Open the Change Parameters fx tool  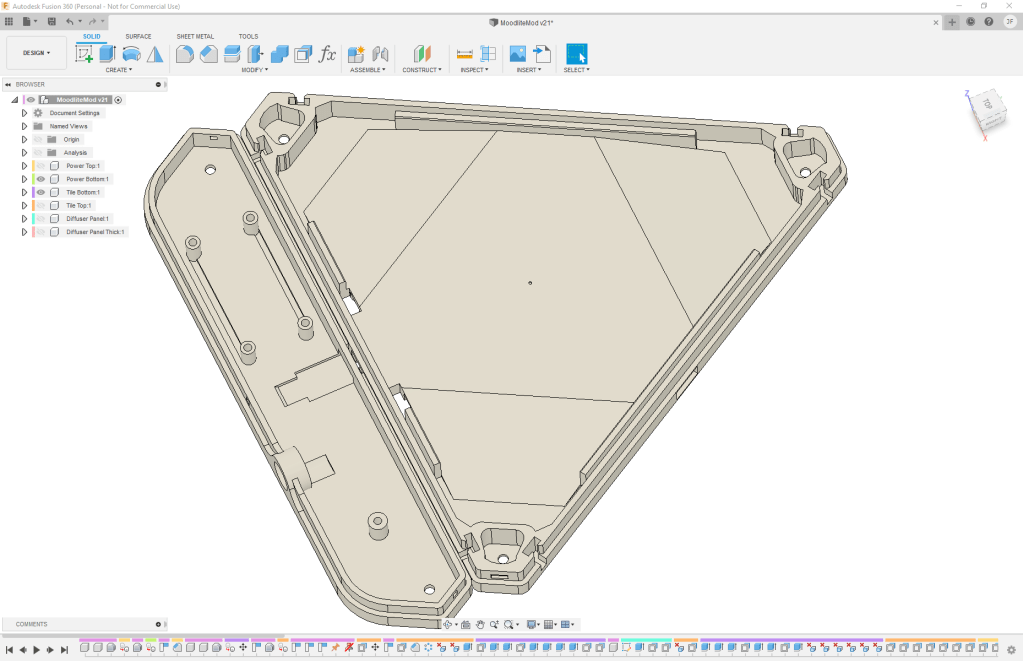point(327,54)
